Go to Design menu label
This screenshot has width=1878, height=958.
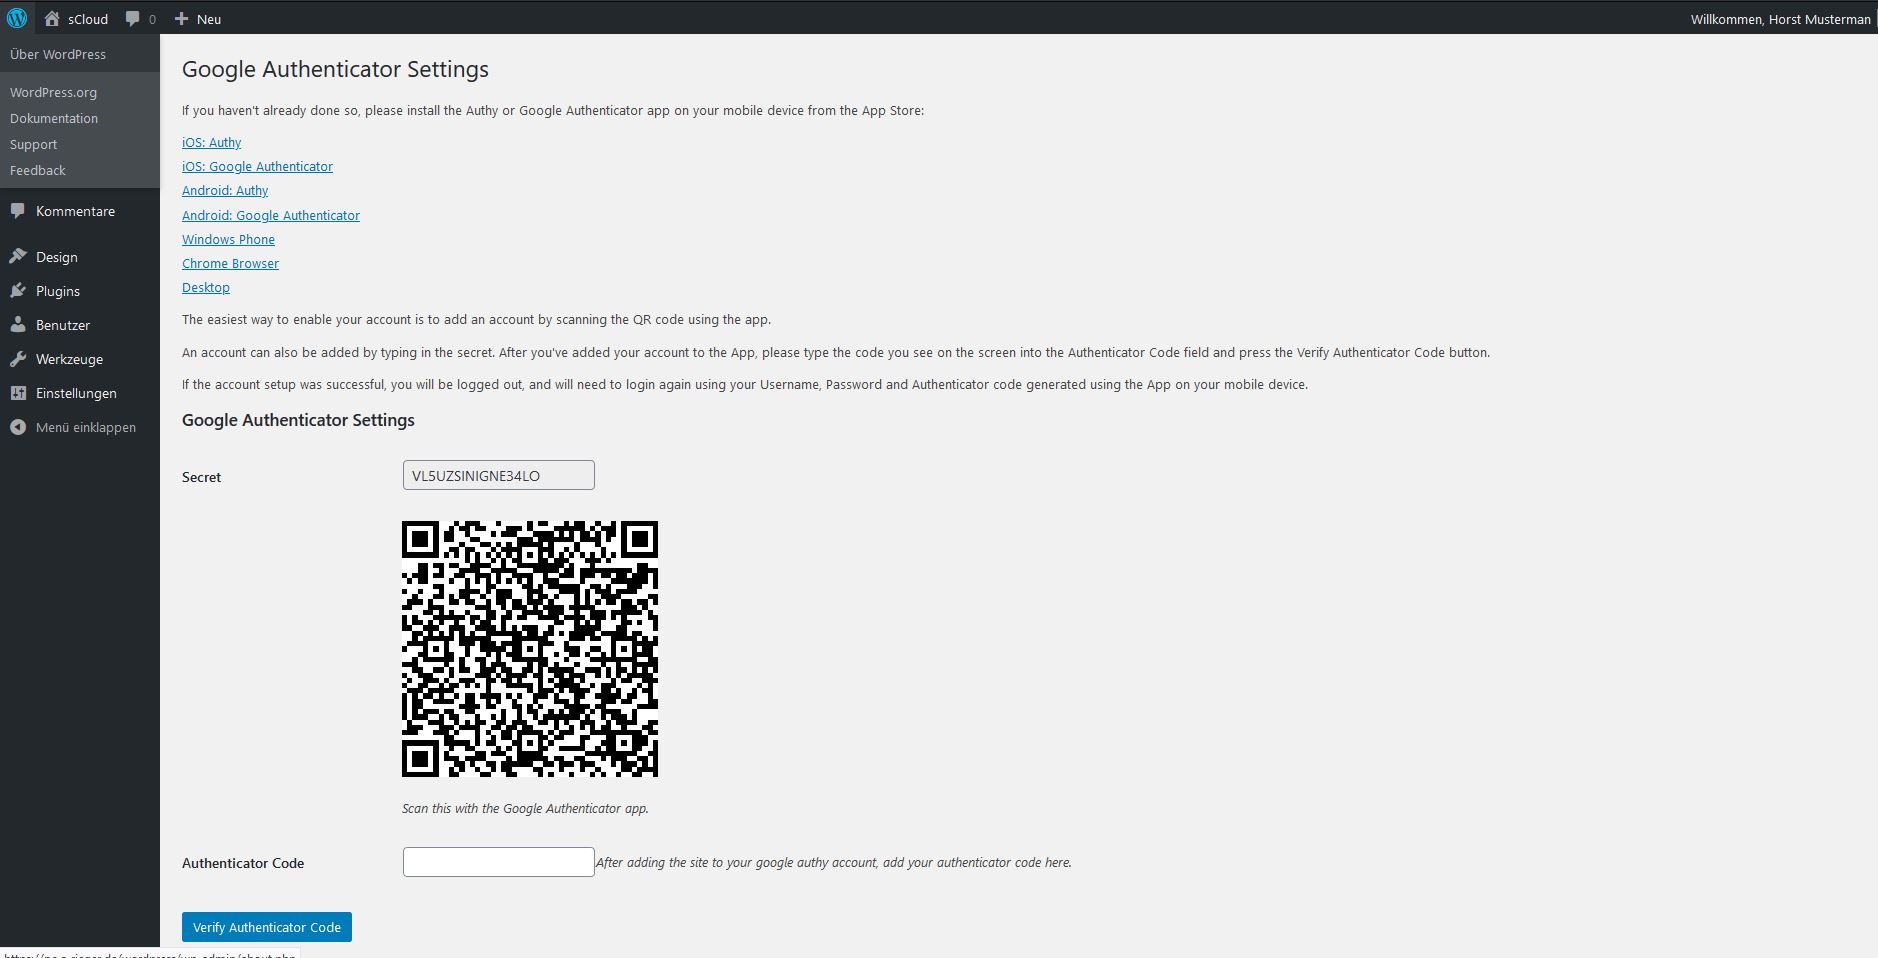point(56,257)
